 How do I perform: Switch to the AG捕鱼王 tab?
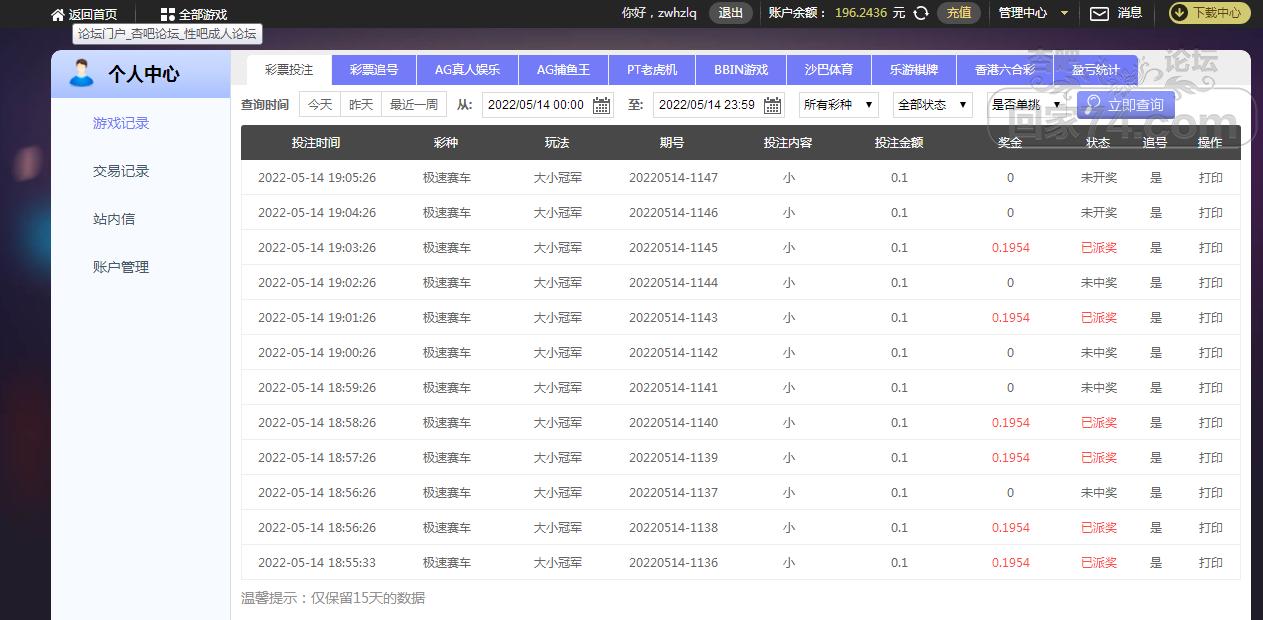click(563, 71)
